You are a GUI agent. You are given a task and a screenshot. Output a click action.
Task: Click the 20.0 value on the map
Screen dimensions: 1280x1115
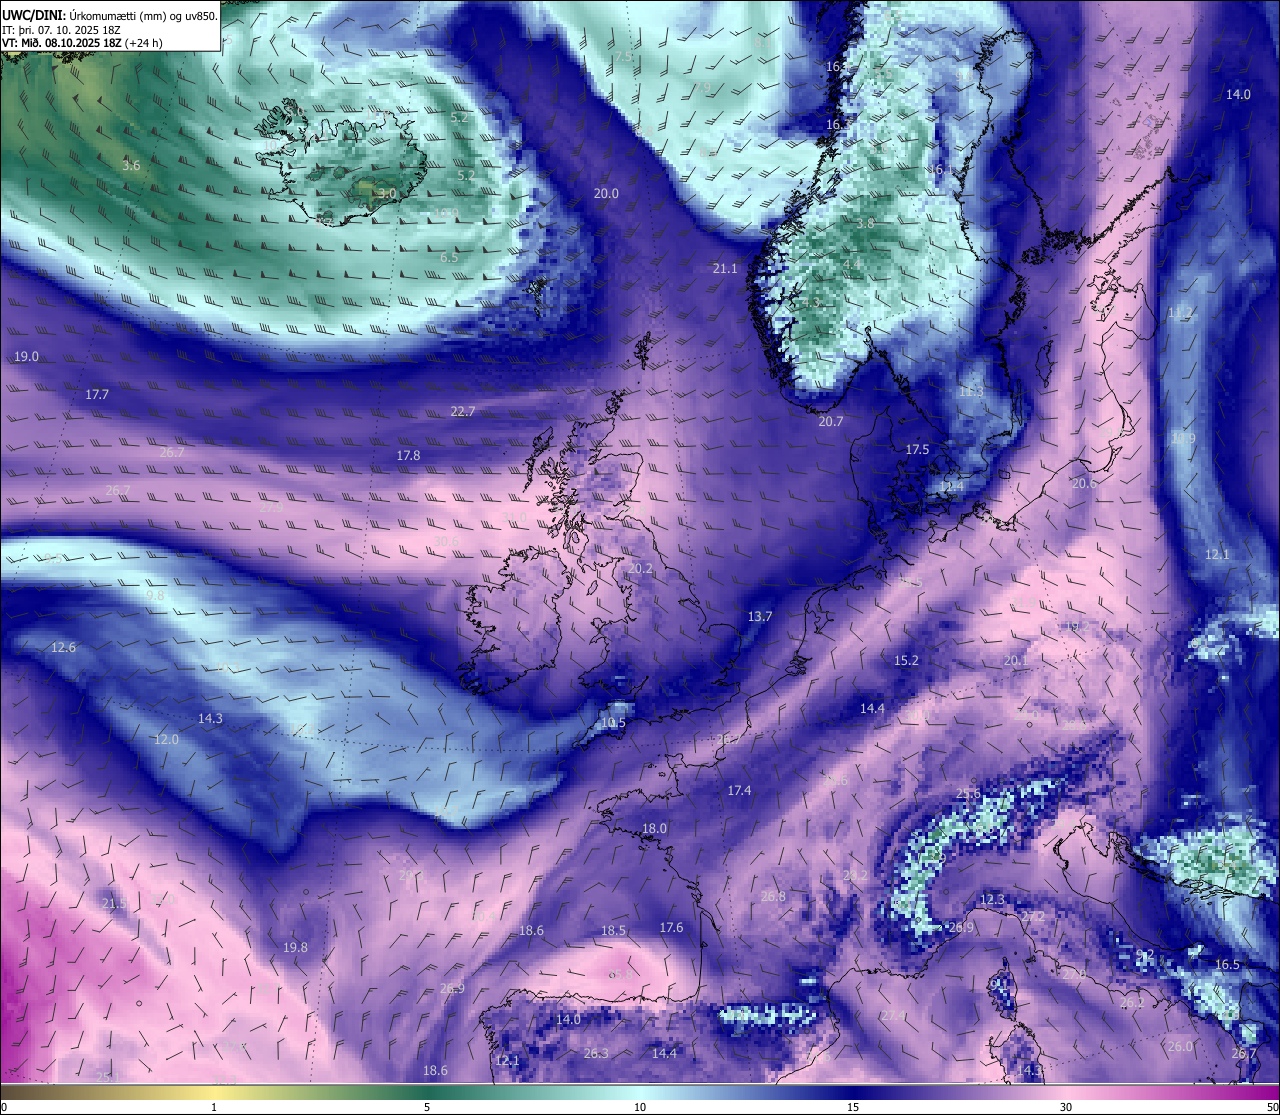(606, 194)
